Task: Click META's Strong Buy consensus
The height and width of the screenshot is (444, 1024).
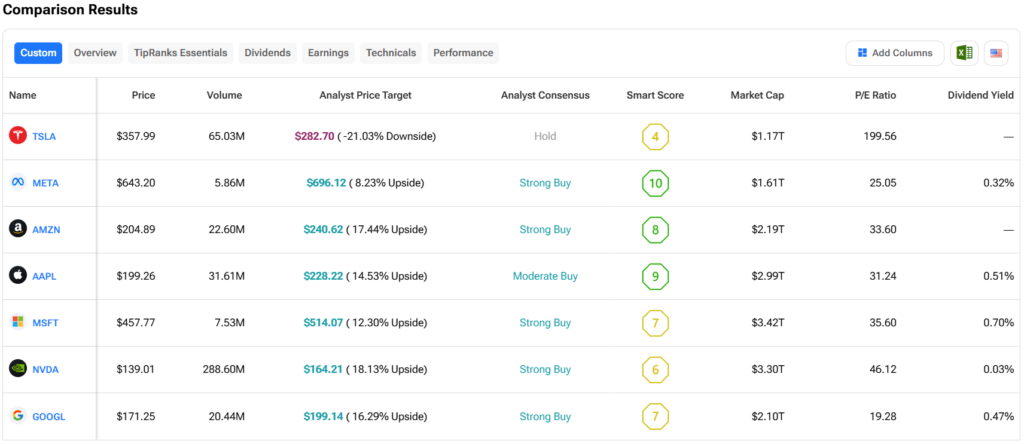Action: pos(545,183)
